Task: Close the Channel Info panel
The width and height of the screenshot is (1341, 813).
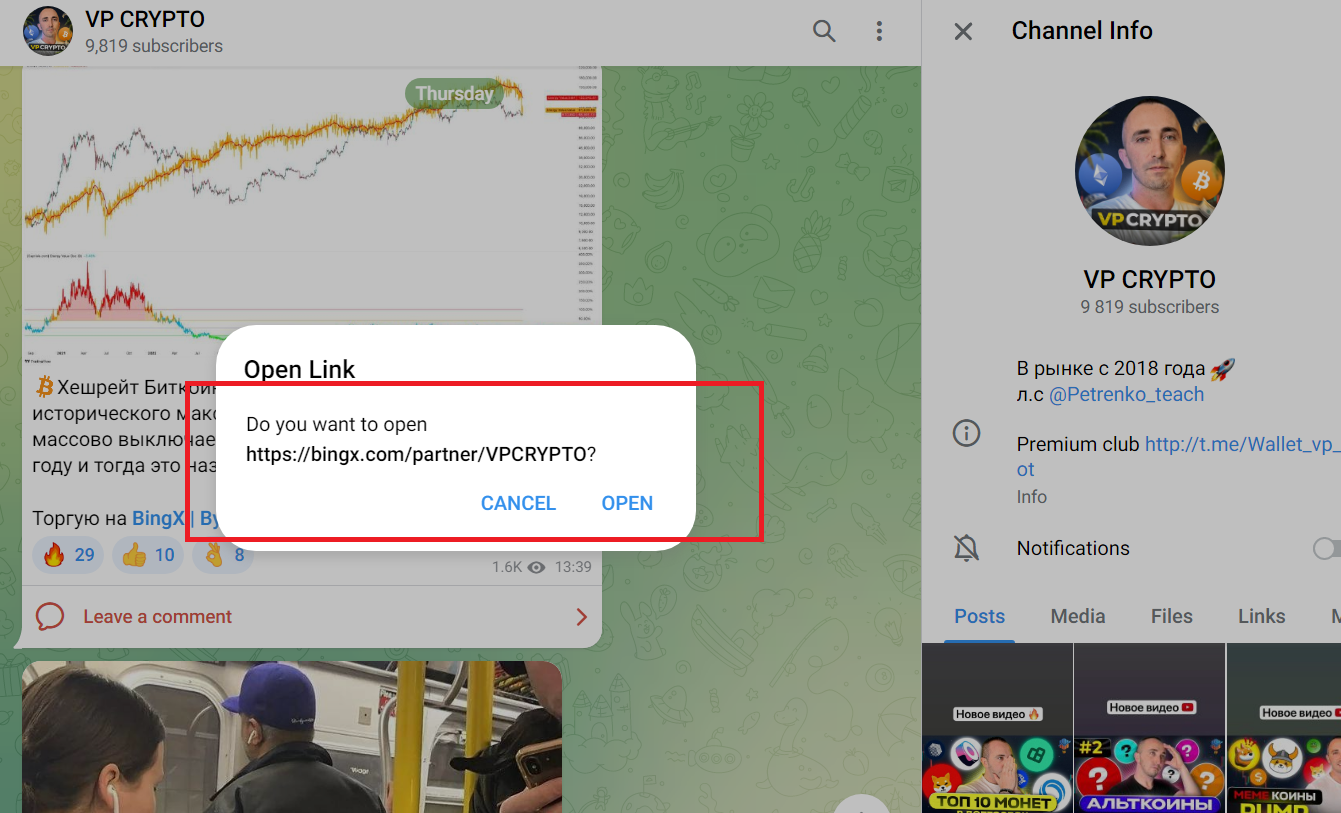Action: (963, 32)
